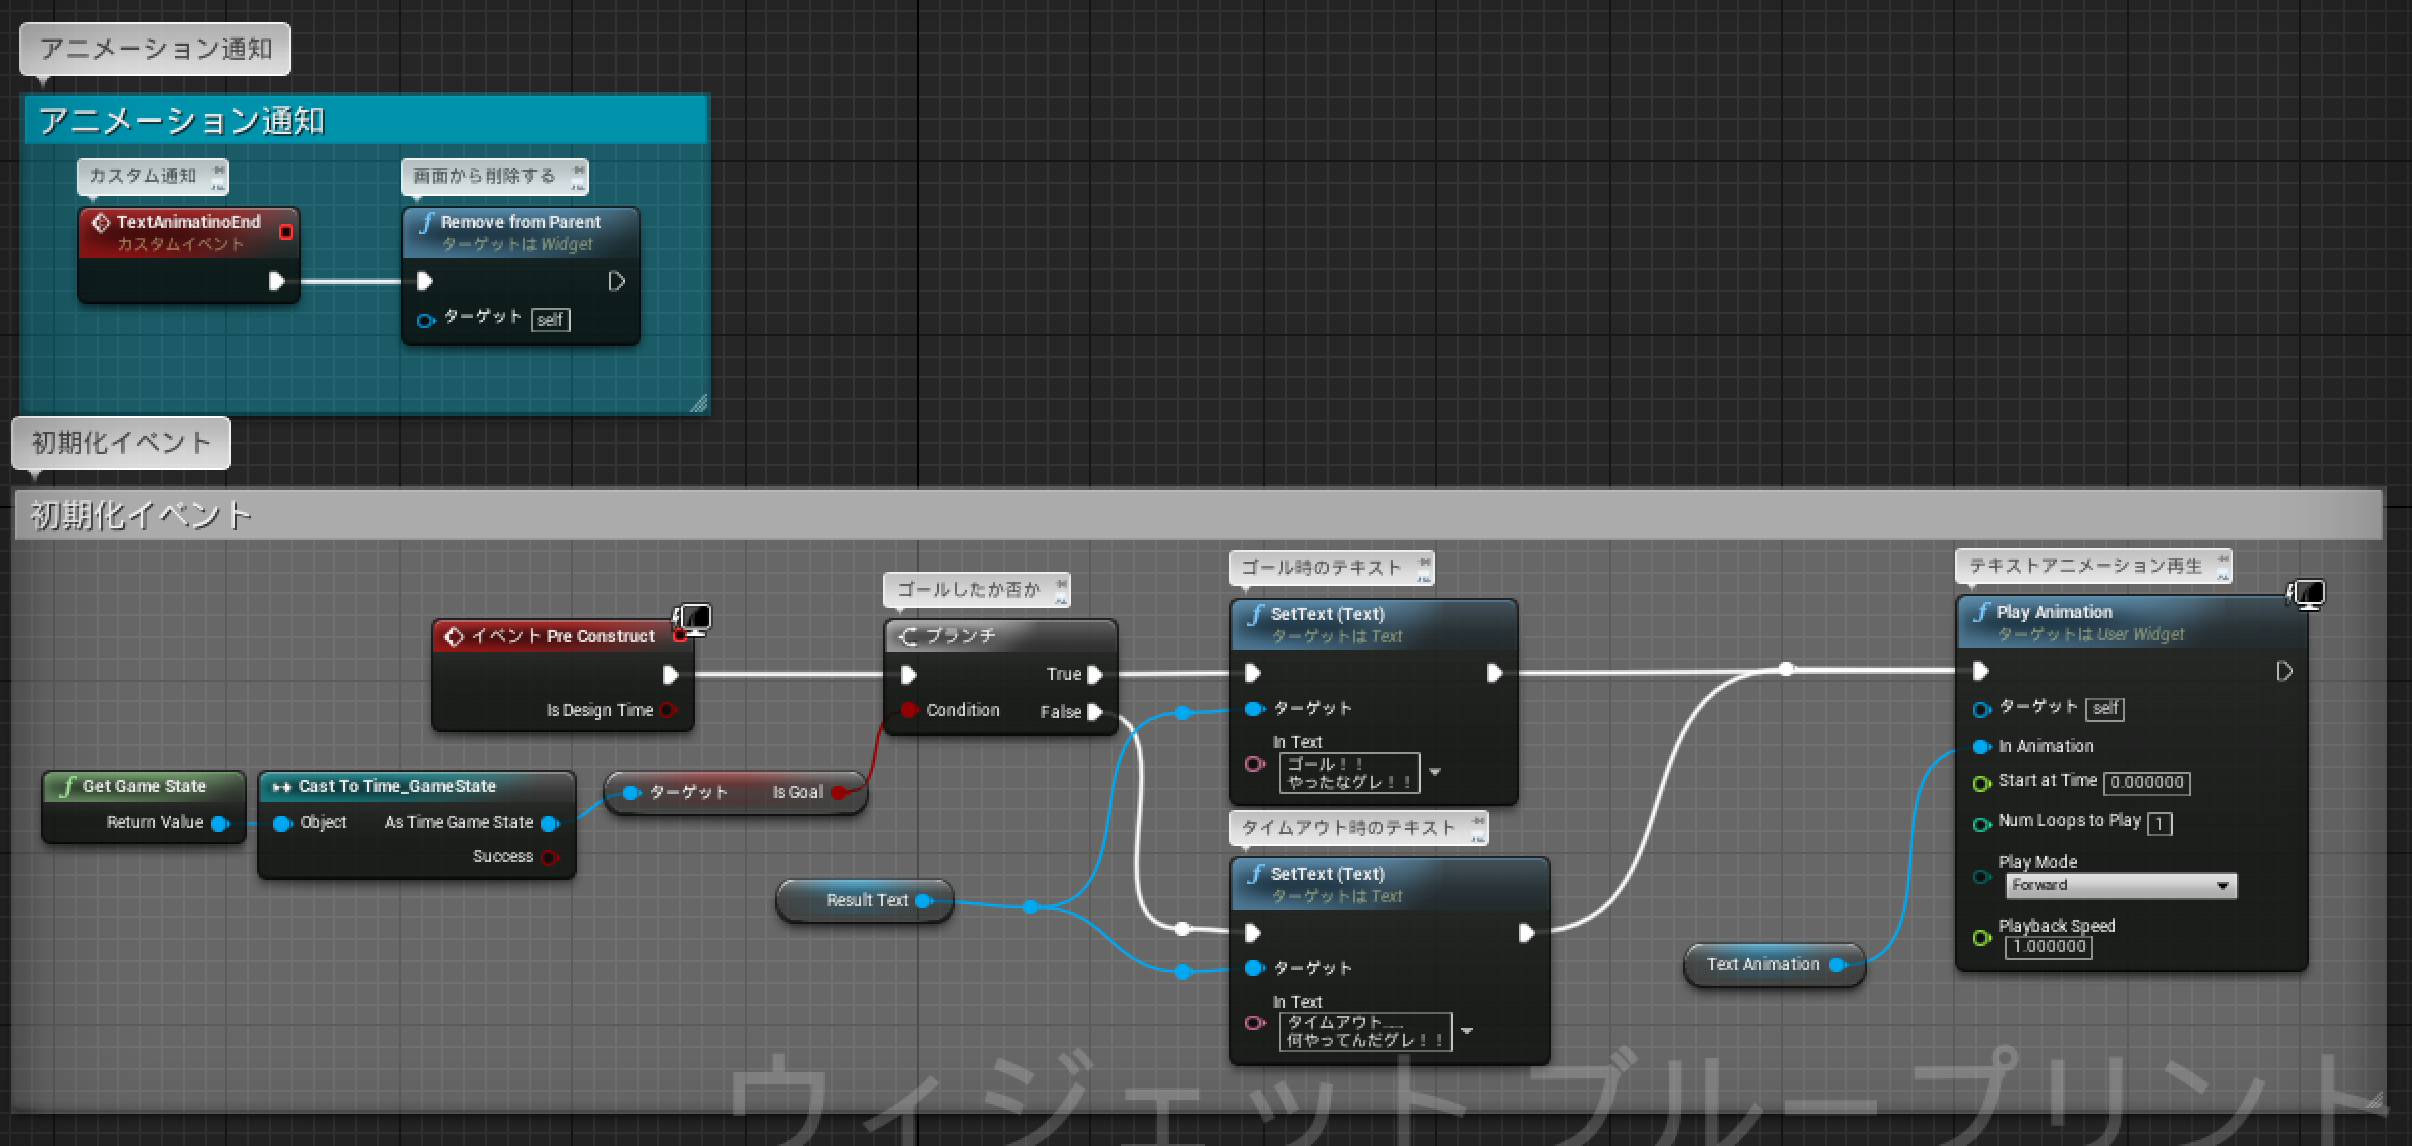The height and width of the screenshot is (1146, 2412).
Task: Open the Play Mode Forward dropdown
Action: point(2120,886)
